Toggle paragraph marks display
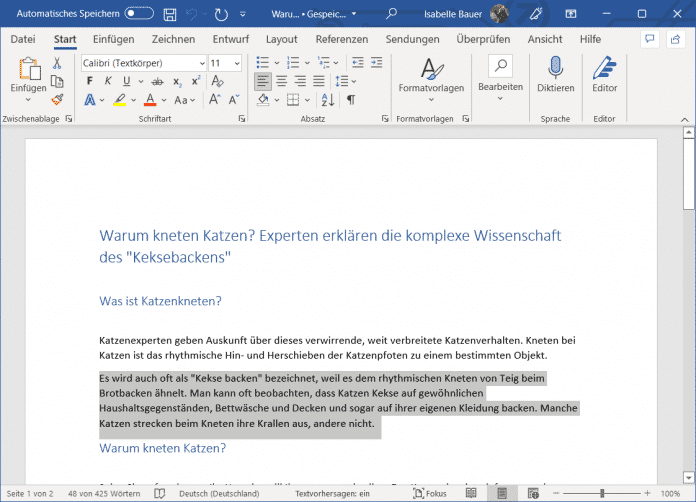696x502 pixels. (x=351, y=100)
